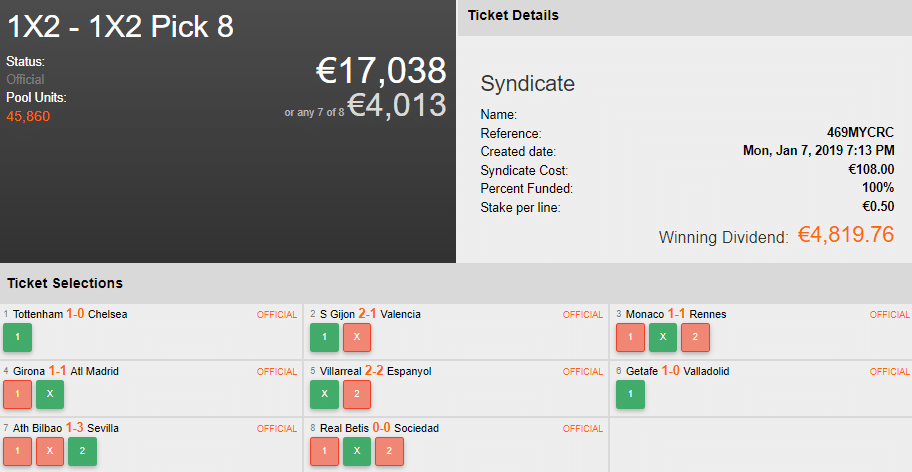This screenshot has width=912, height=472.
Task: Click the syndicate reference 469MYCRC
Action: (860, 133)
